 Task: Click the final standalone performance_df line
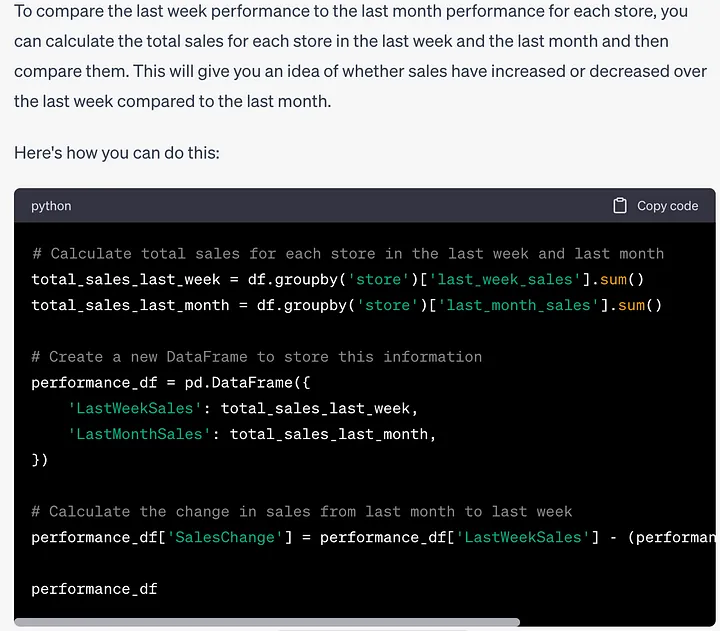click(94, 589)
